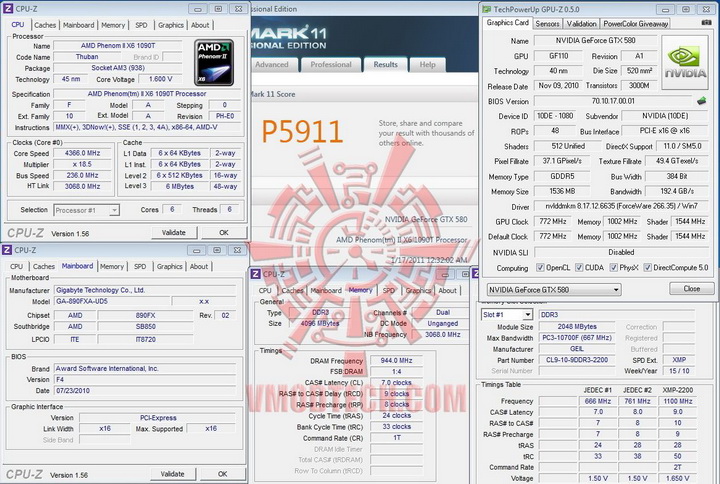Screen dimensions: 720x484
Task: Select About tab in Memory CPU-Z window
Action: (x=447, y=291)
